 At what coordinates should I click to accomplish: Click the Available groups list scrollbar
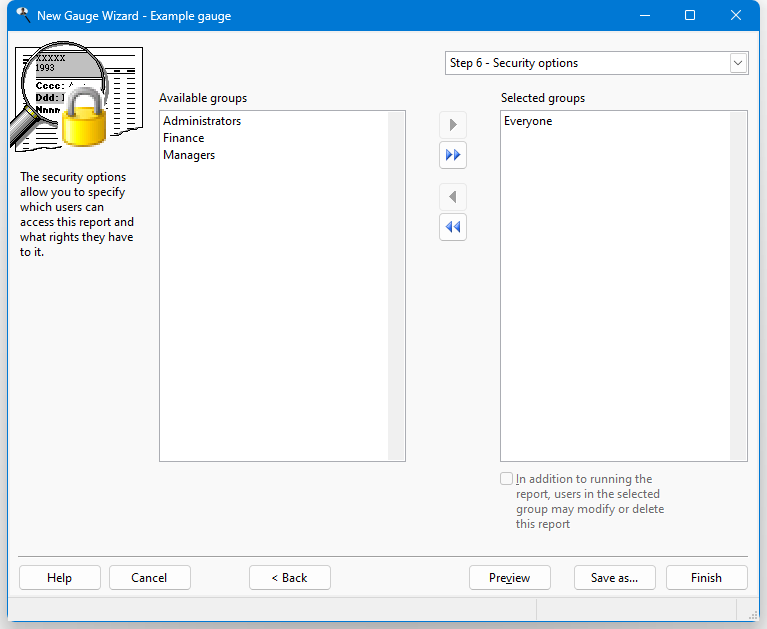point(396,286)
